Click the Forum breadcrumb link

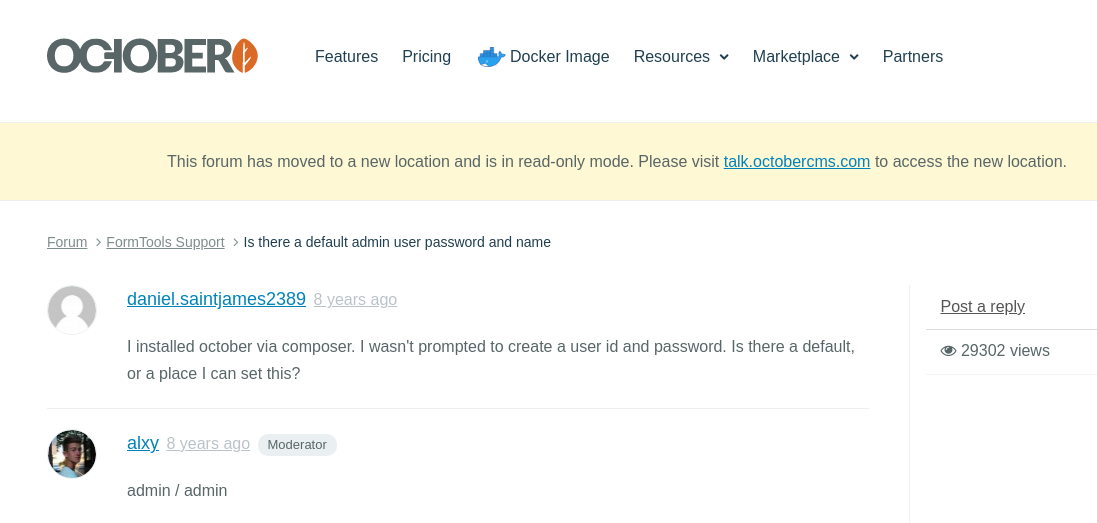(67, 242)
